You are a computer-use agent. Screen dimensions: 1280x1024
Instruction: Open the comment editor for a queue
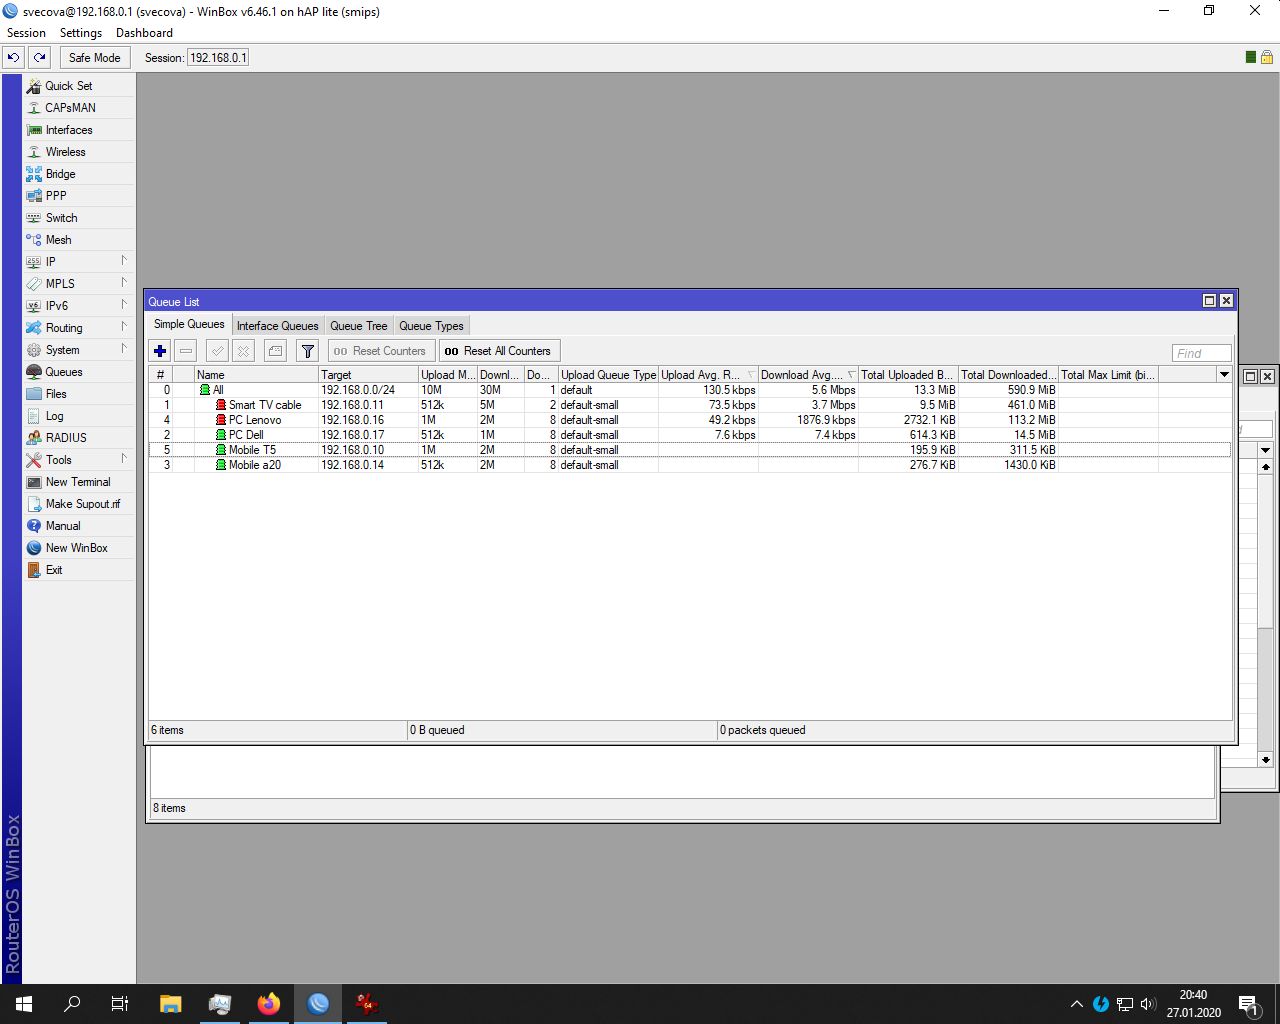click(x=275, y=351)
